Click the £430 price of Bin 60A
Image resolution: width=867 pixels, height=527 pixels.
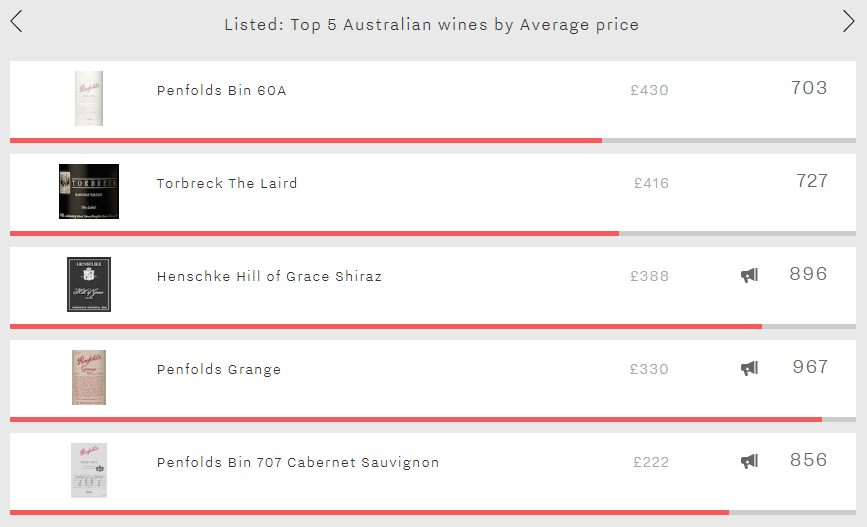coord(649,90)
